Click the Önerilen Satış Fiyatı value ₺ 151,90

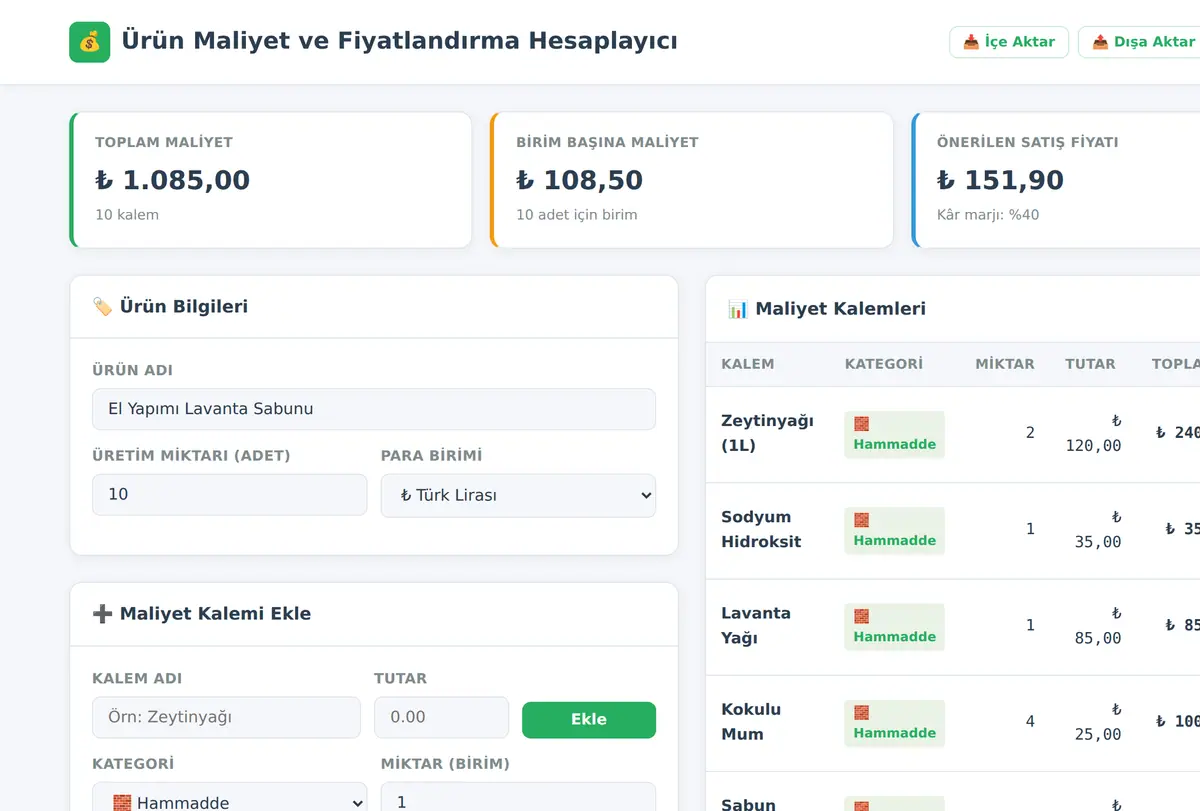1000,180
